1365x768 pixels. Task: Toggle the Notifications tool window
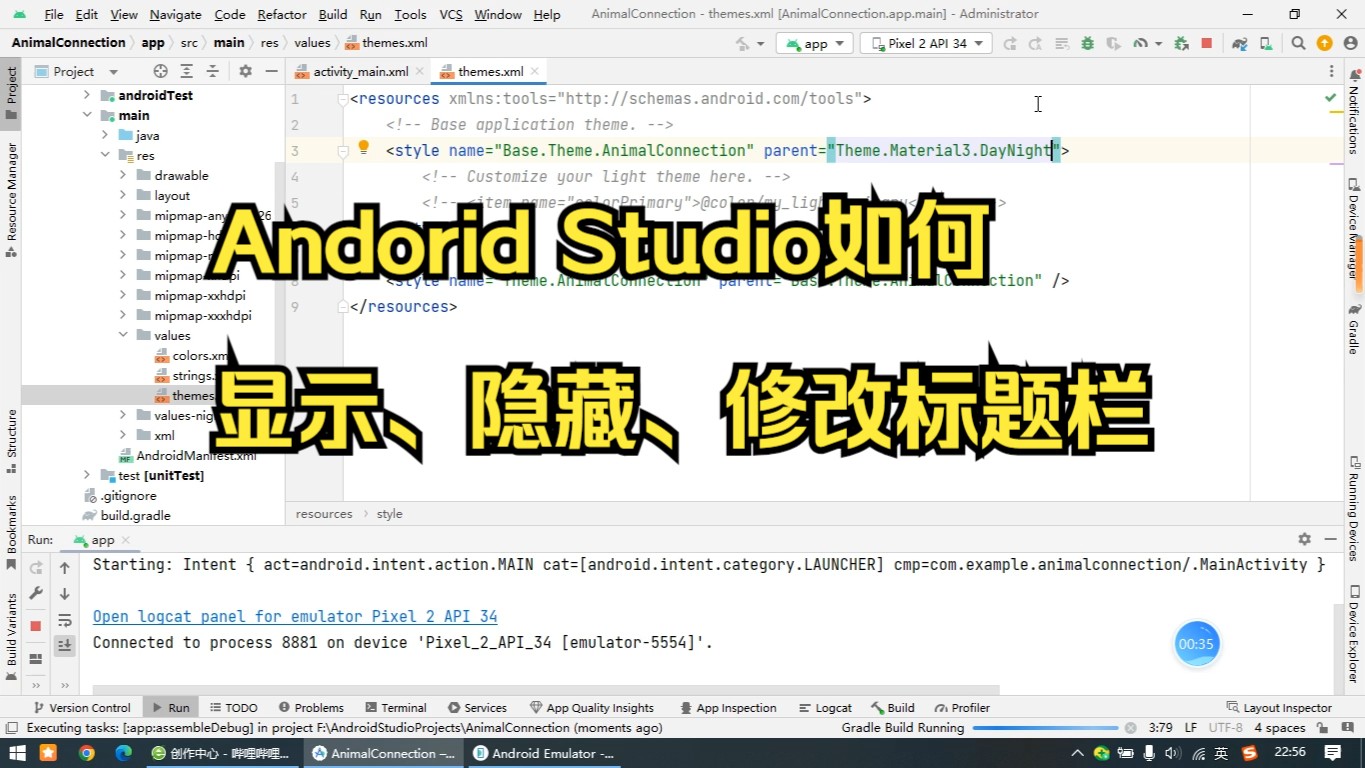pyautogui.click(x=1354, y=110)
